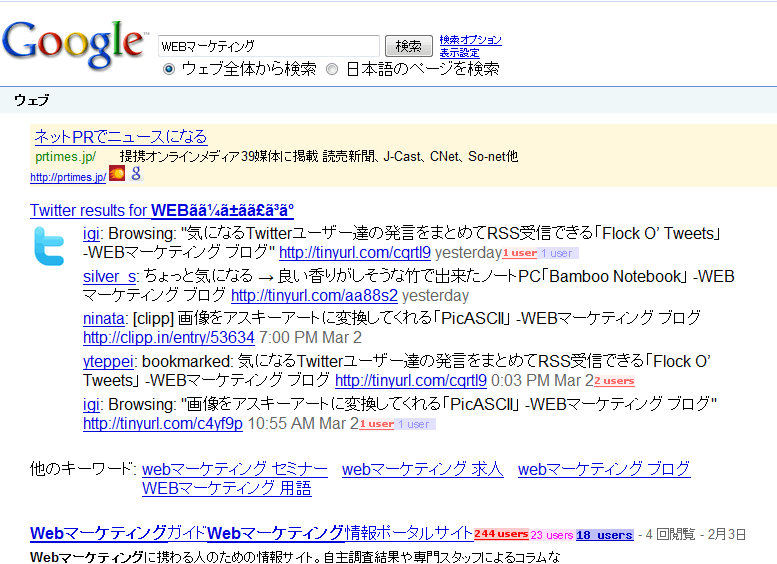Click the red '2 users' badge

click(x=614, y=381)
